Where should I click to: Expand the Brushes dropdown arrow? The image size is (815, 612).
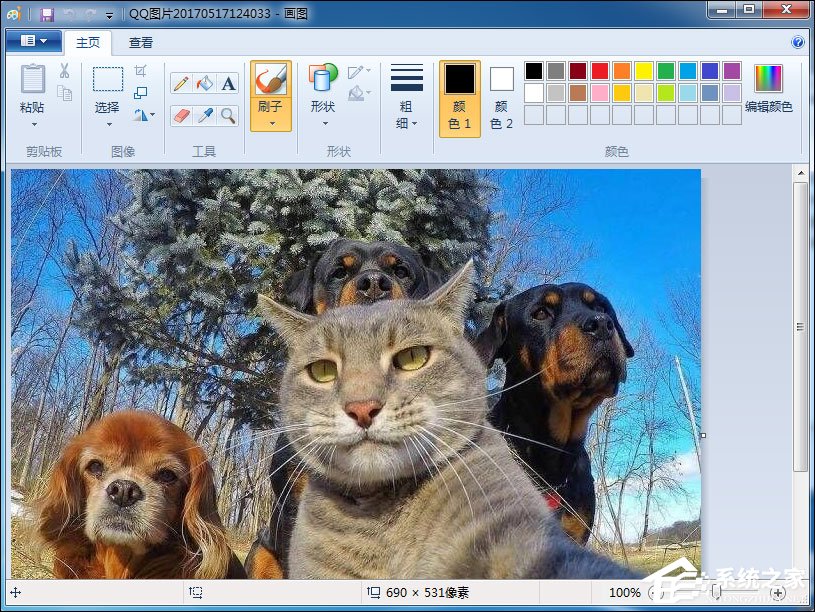pyautogui.click(x=272, y=124)
